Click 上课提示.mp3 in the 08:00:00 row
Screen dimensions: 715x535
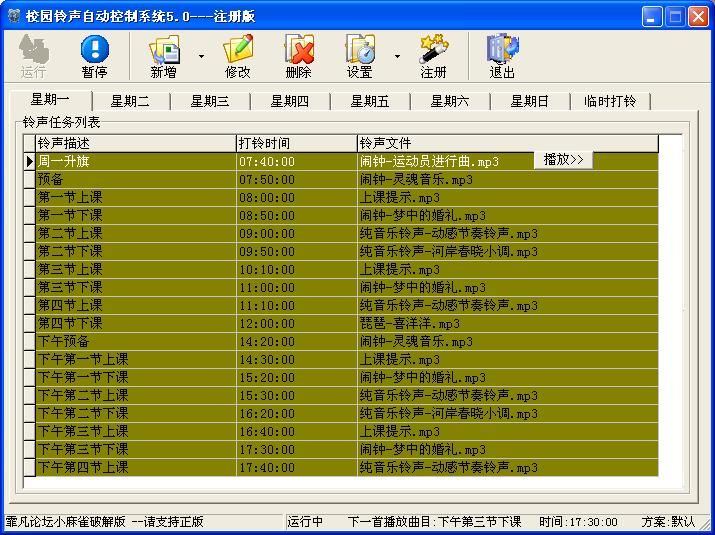point(508,197)
